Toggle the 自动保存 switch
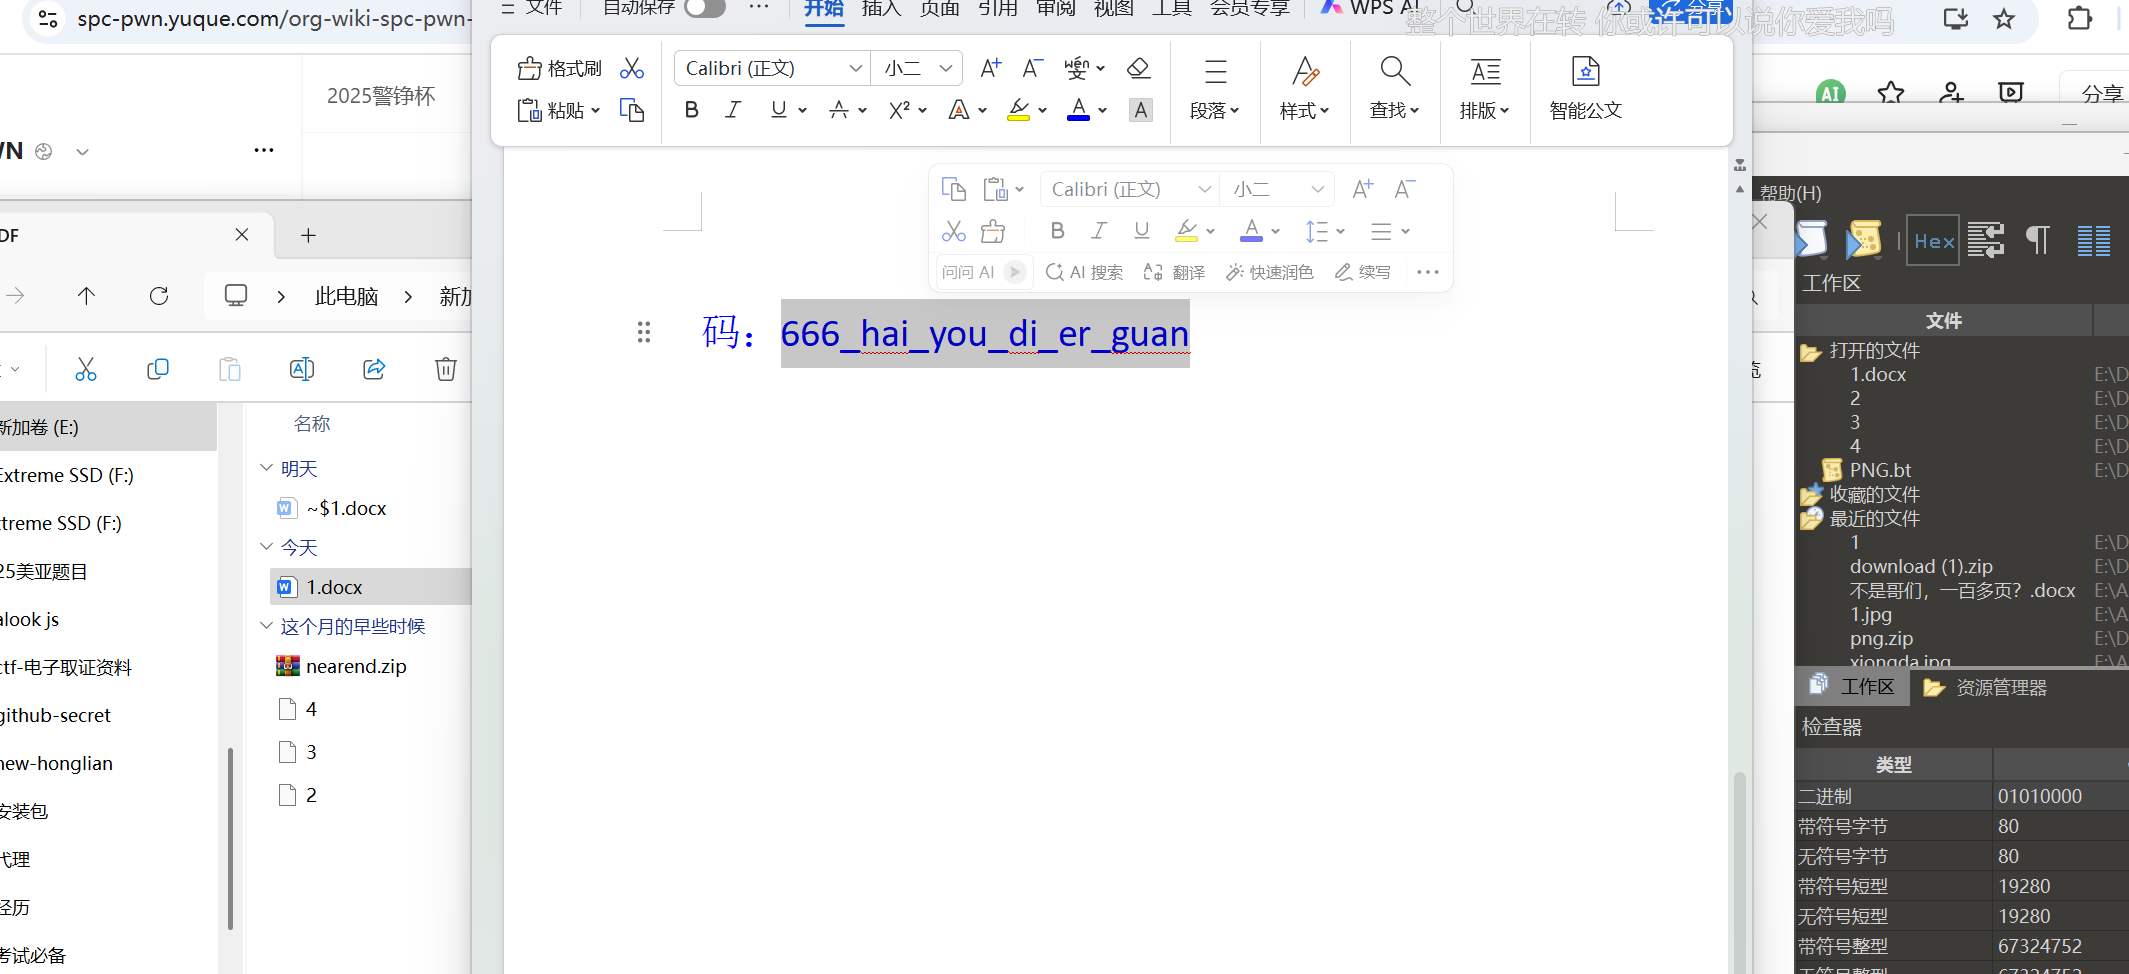Viewport: 2129px width, 974px height. pyautogui.click(x=704, y=7)
